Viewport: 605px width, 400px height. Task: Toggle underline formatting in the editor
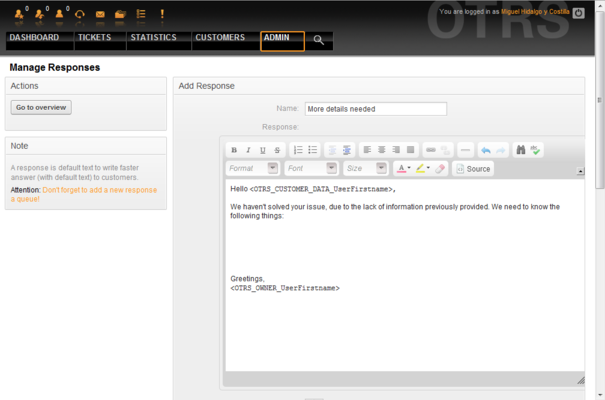click(262, 150)
